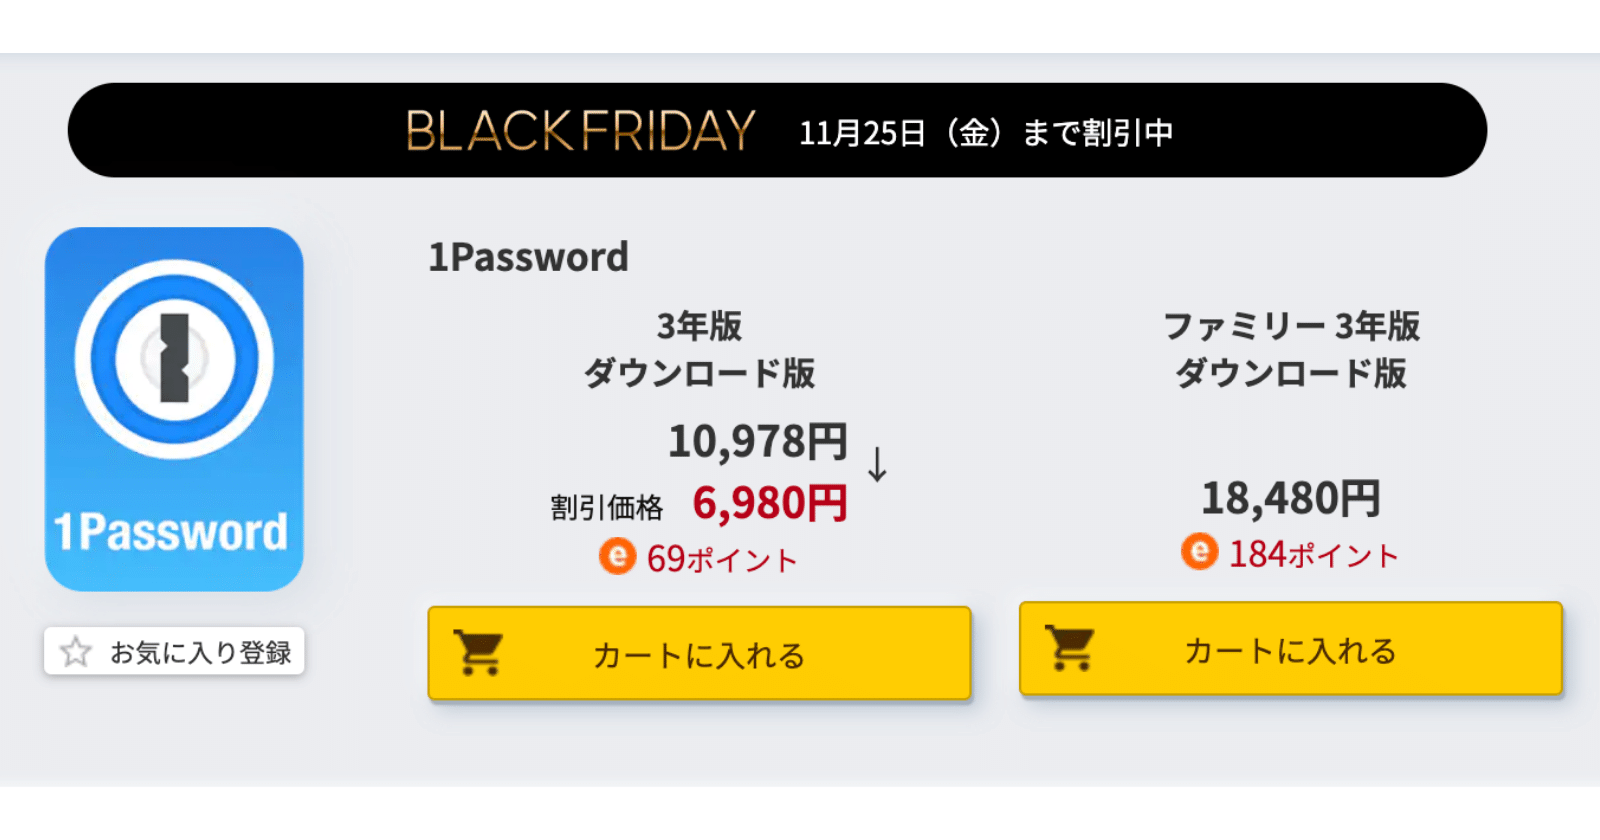Click the discounted 6,980円 price
The height and width of the screenshot is (840, 1600).
pyautogui.click(x=770, y=503)
